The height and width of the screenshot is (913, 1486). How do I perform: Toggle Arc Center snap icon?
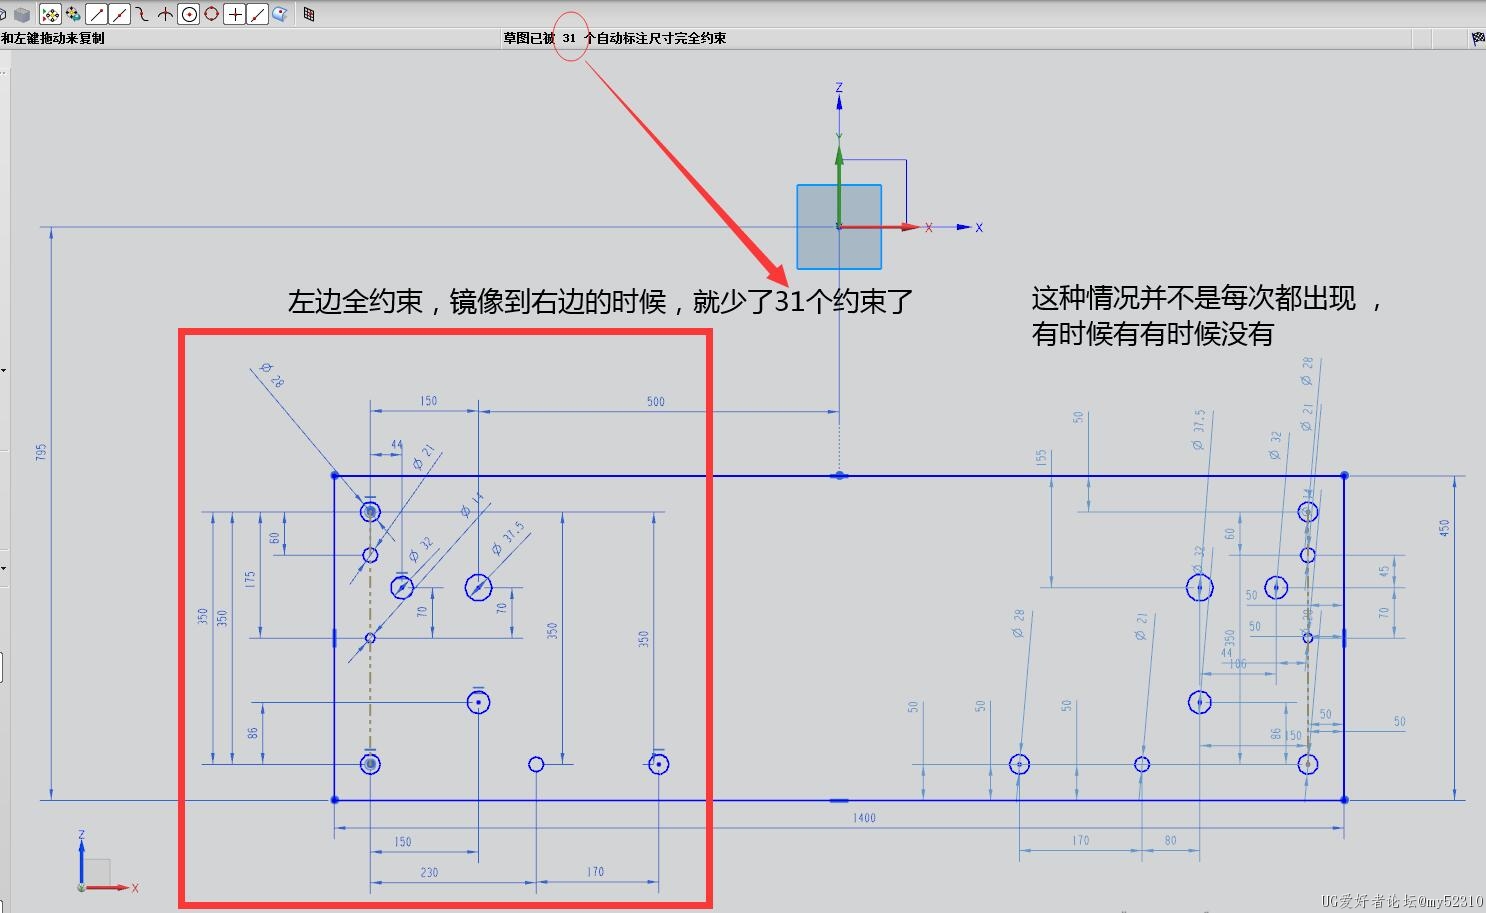click(189, 14)
